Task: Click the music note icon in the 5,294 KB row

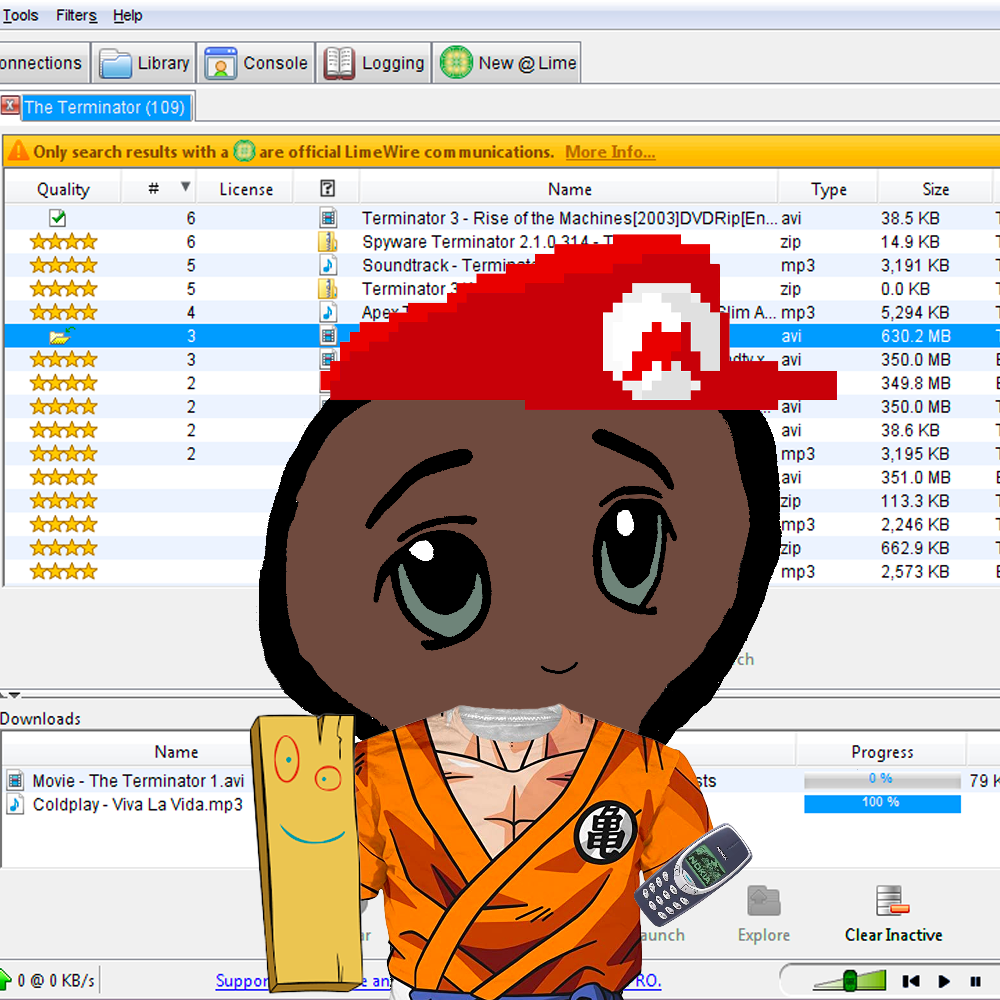Action: 328,312
